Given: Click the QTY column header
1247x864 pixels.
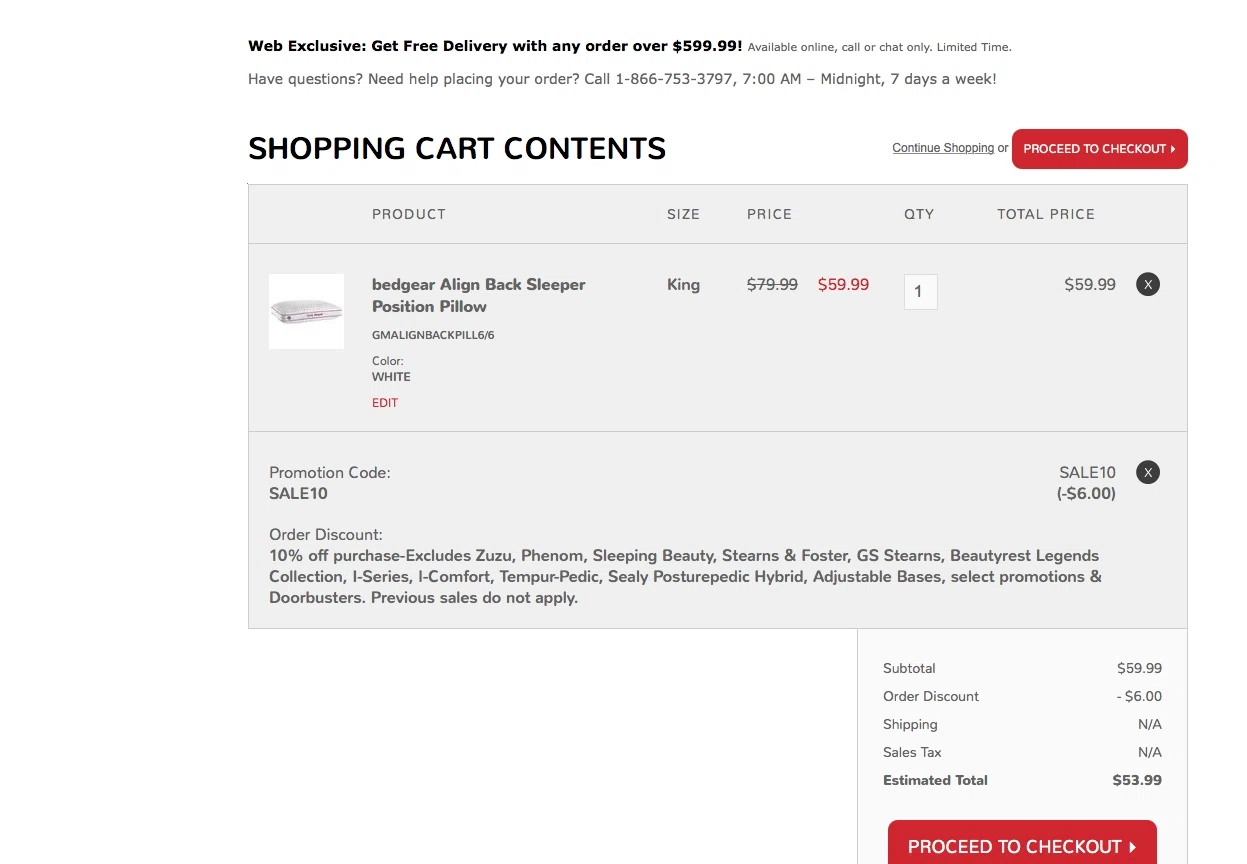Looking at the screenshot, I should point(919,214).
